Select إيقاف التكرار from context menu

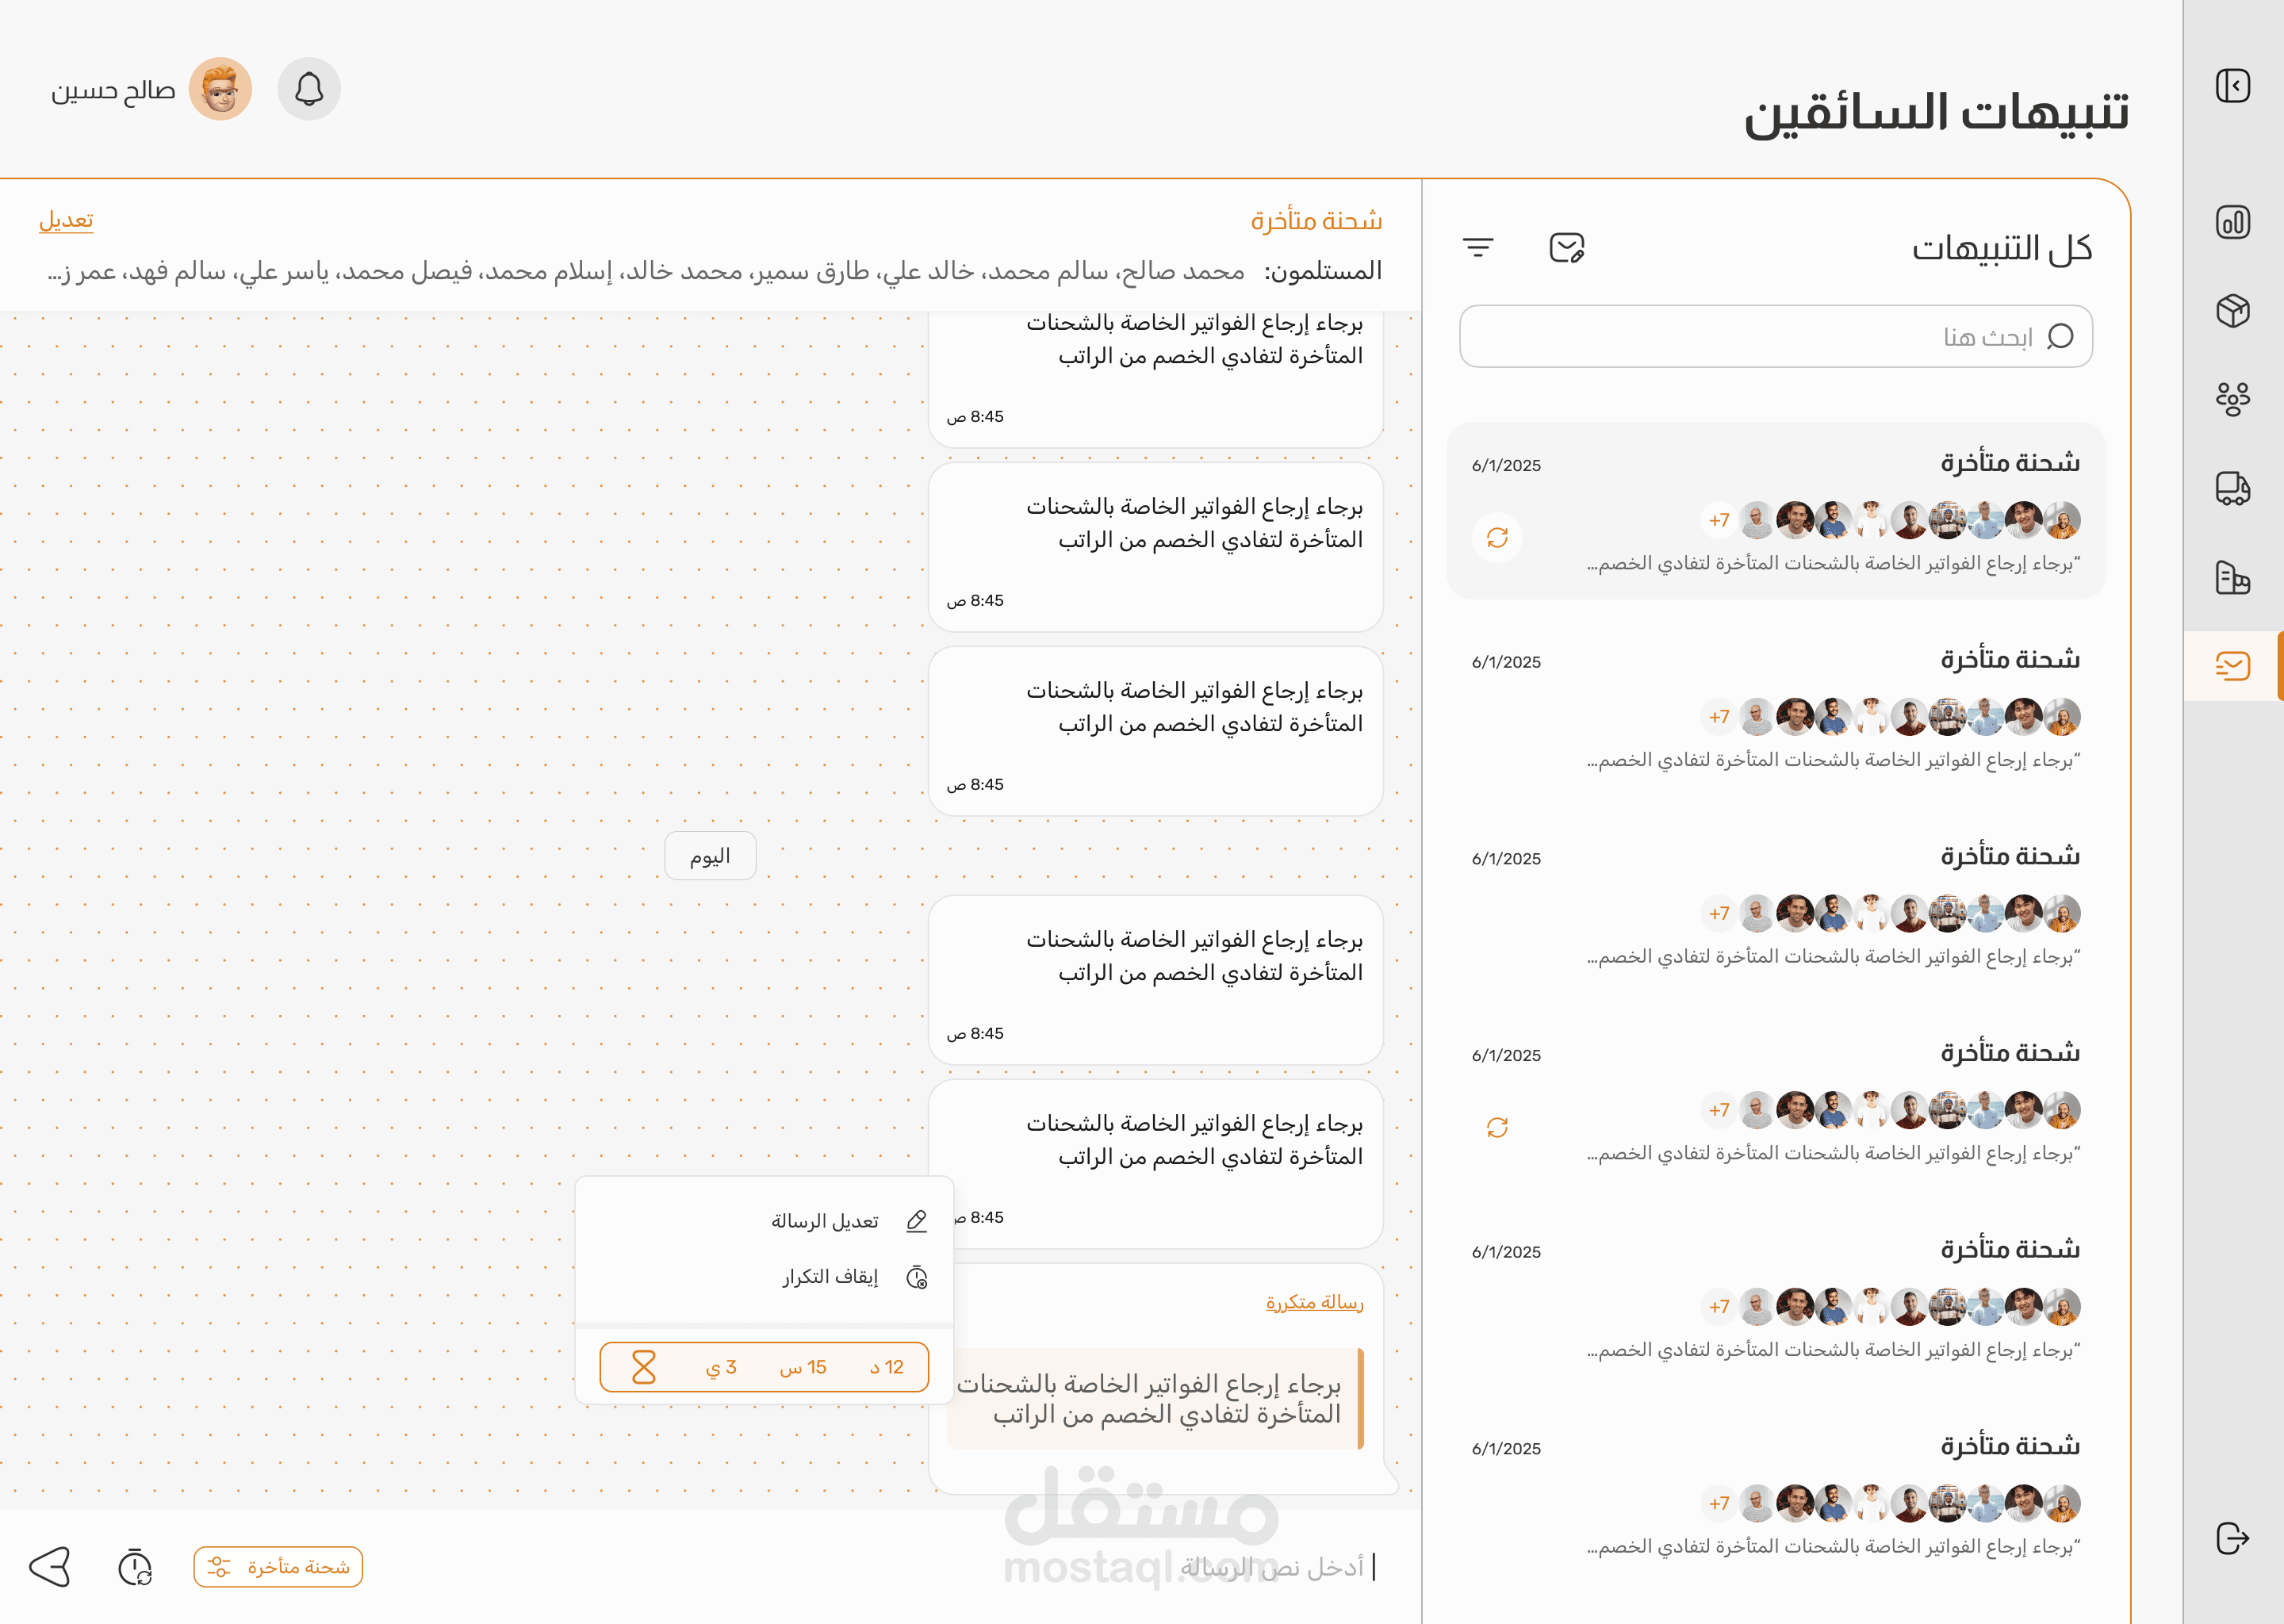[x=830, y=1277]
